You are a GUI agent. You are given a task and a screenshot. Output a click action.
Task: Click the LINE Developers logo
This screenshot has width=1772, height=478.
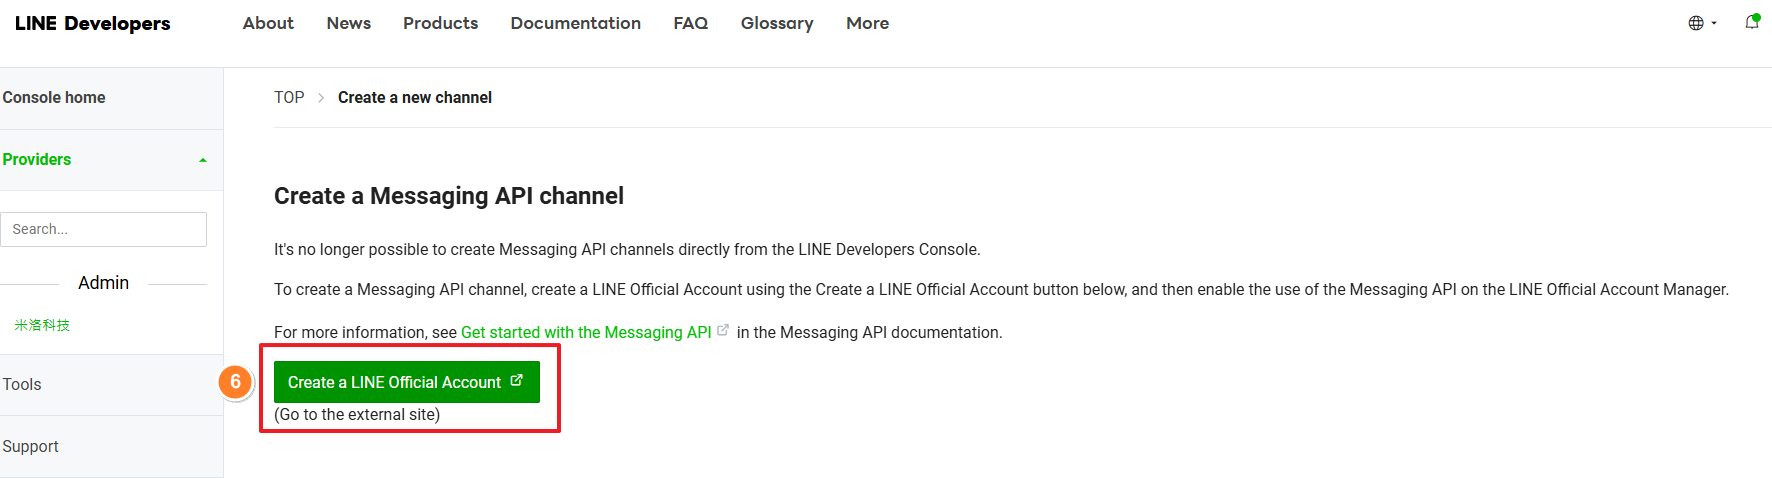92,23
